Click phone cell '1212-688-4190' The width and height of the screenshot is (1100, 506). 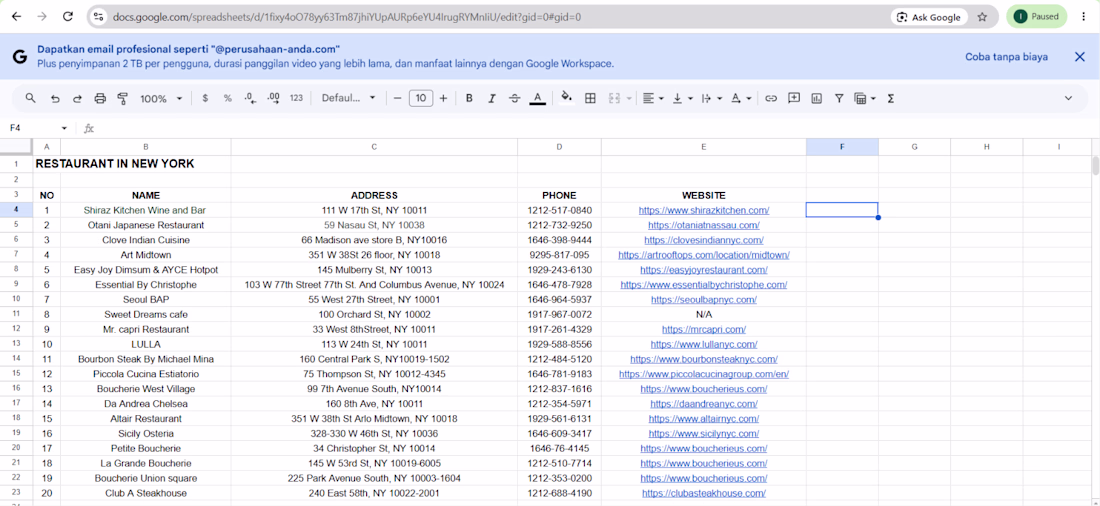559,493
